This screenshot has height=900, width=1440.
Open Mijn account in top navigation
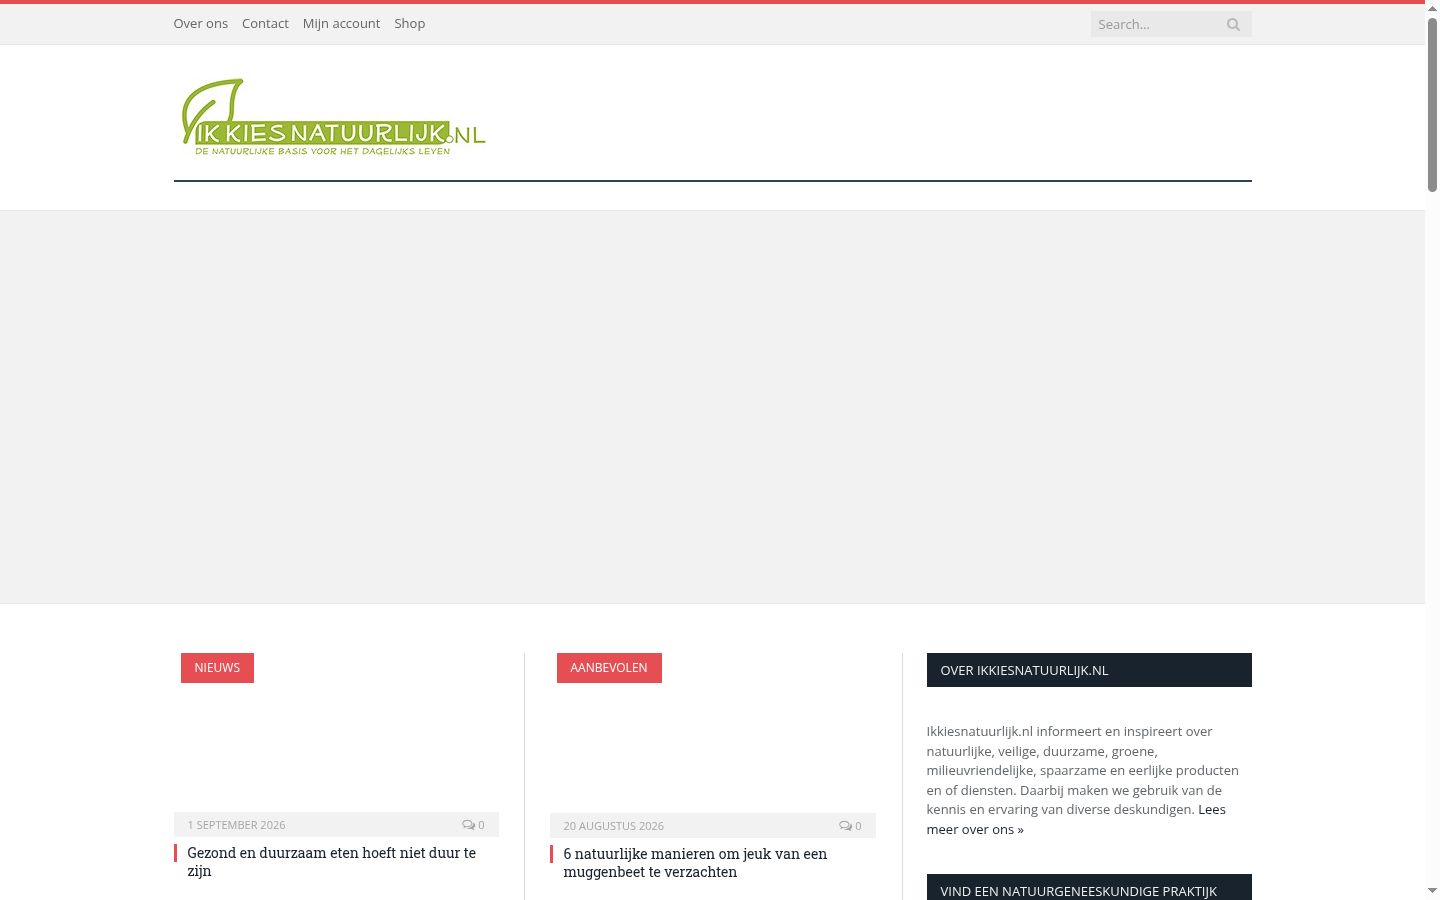[x=341, y=23]
